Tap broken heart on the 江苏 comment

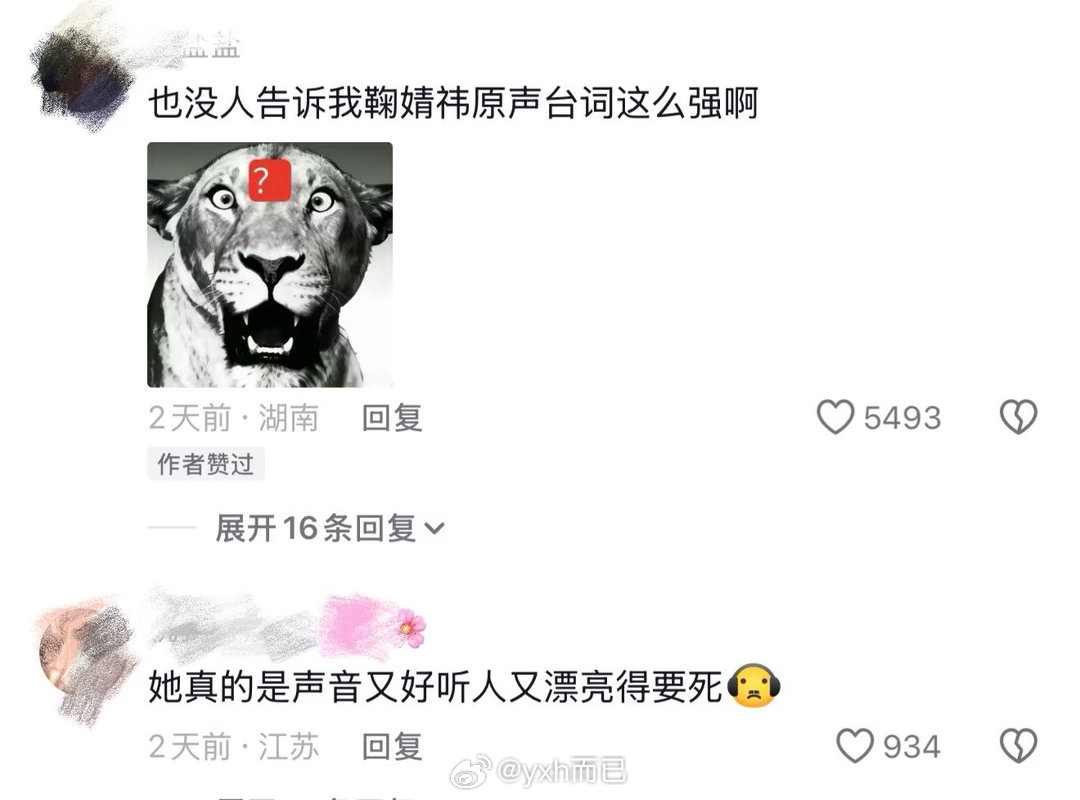1018,746
